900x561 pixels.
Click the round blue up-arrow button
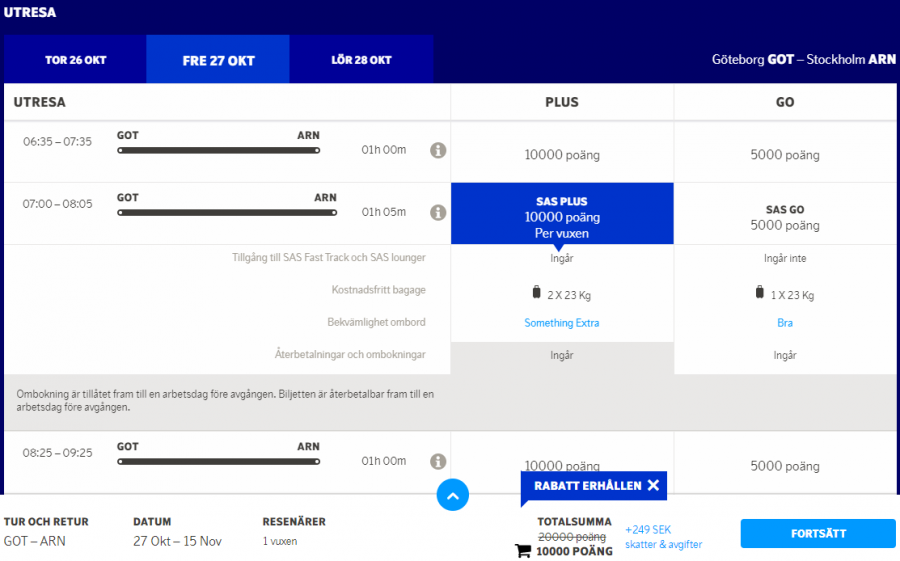click(452, 494)
